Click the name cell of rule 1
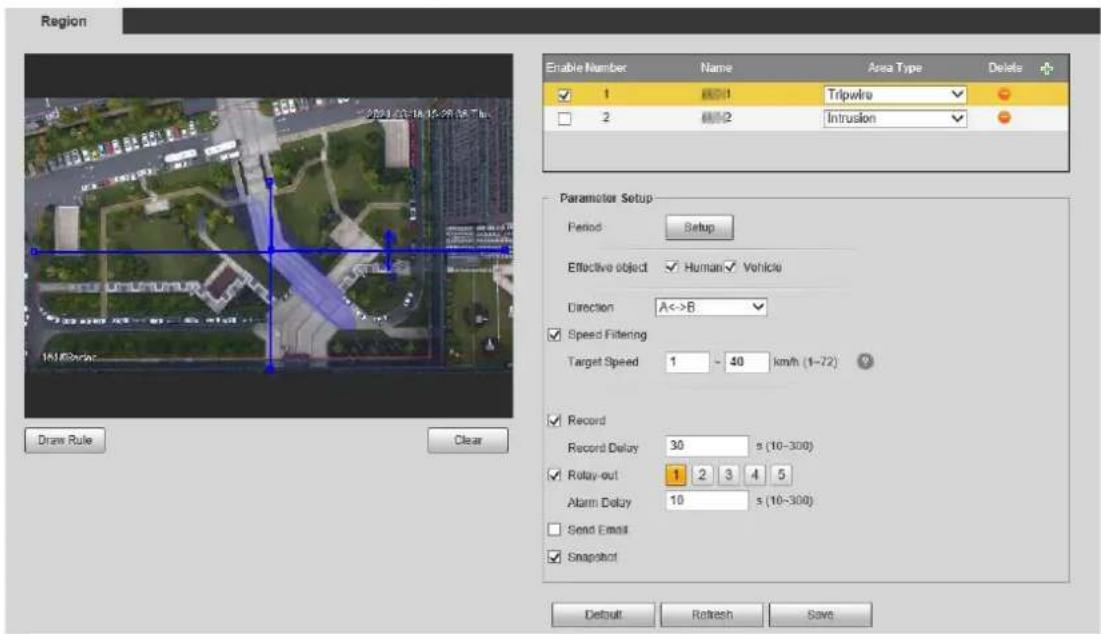The width and height of the screenshot is (1101, 634). point(716,93)
